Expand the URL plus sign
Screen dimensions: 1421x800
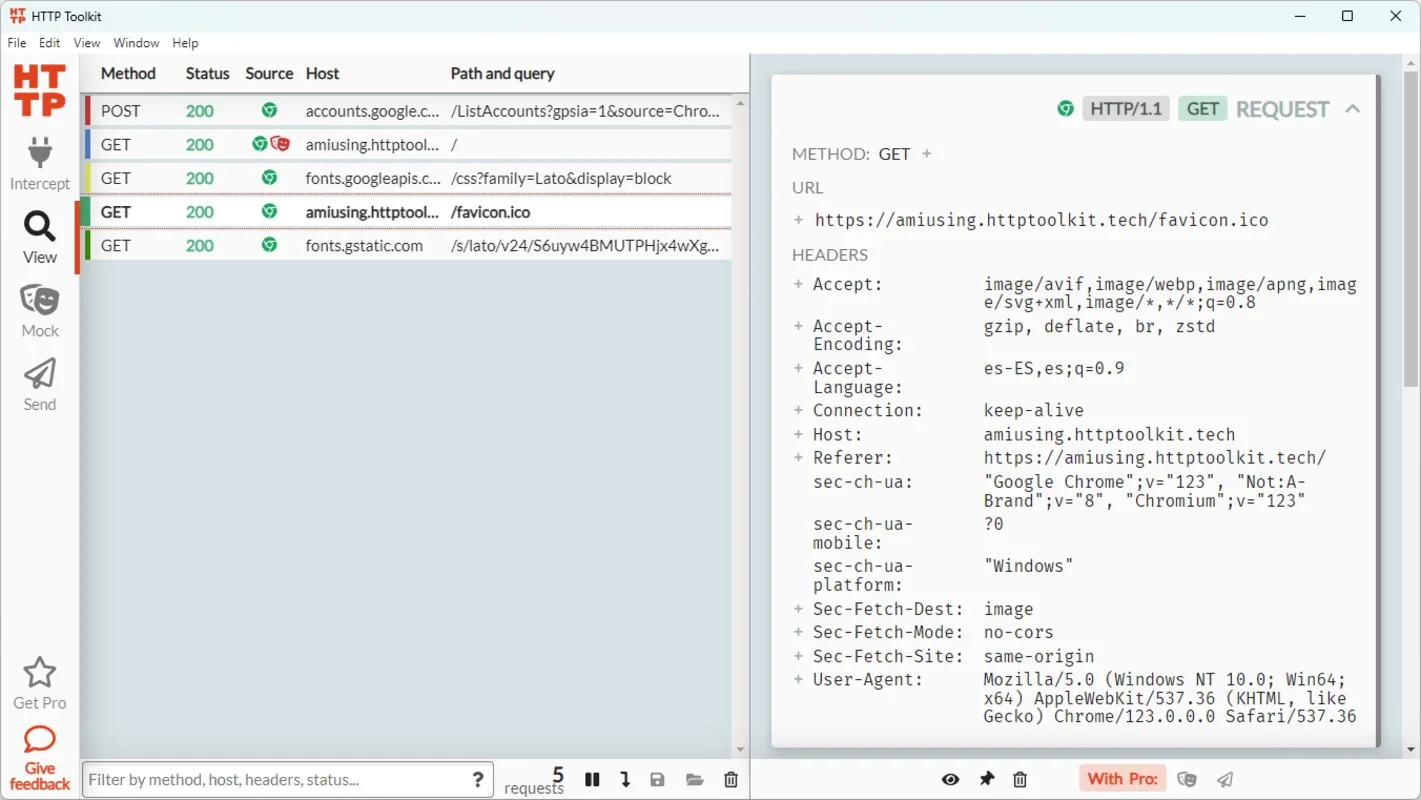pyautogui.click(x=798, y=220)
